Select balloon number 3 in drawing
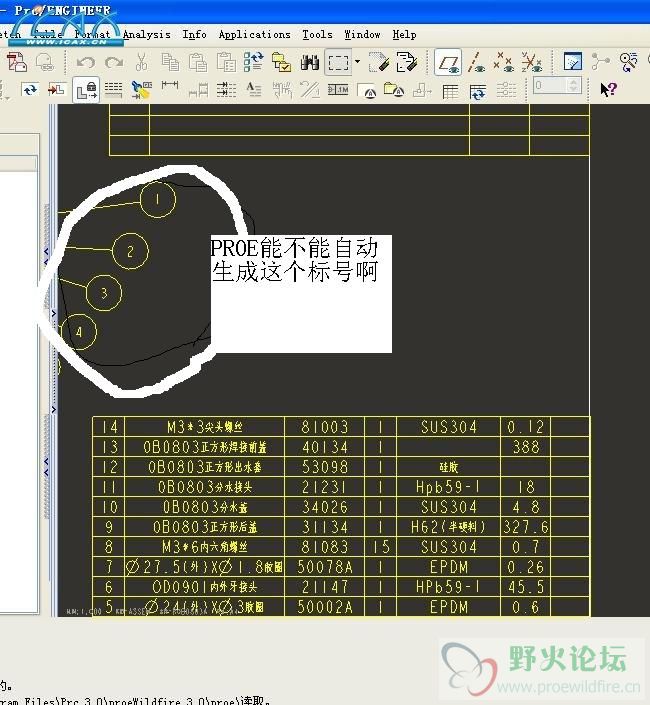650x705 pixels. pyautogui.click(x=104, y=293)
